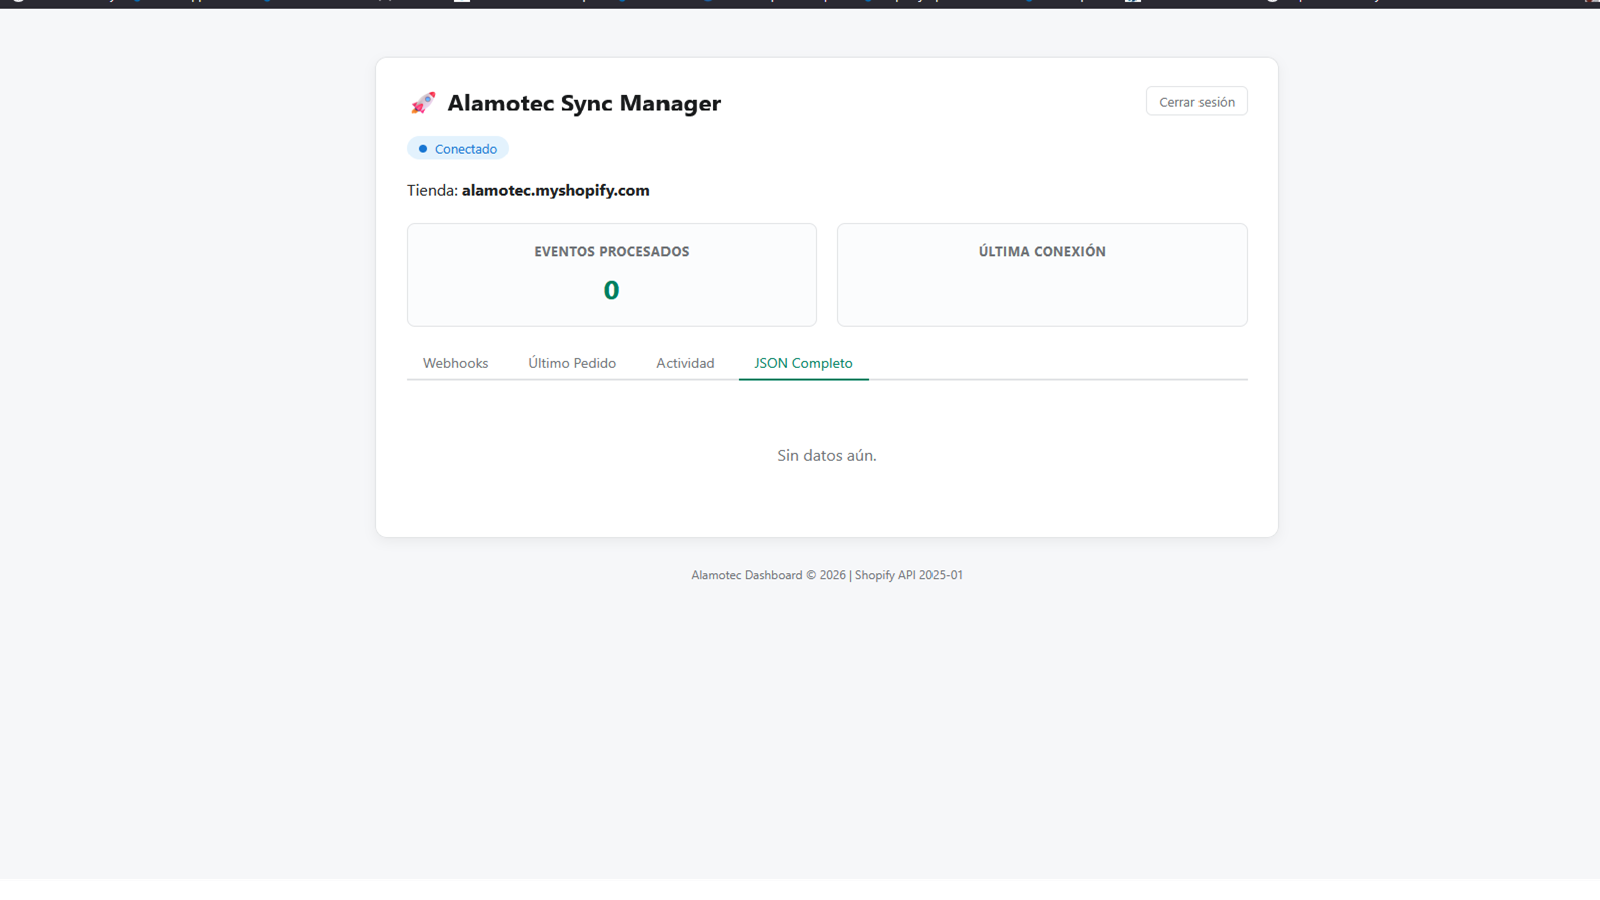Click the Conectado status badge

tap(458, 149)
